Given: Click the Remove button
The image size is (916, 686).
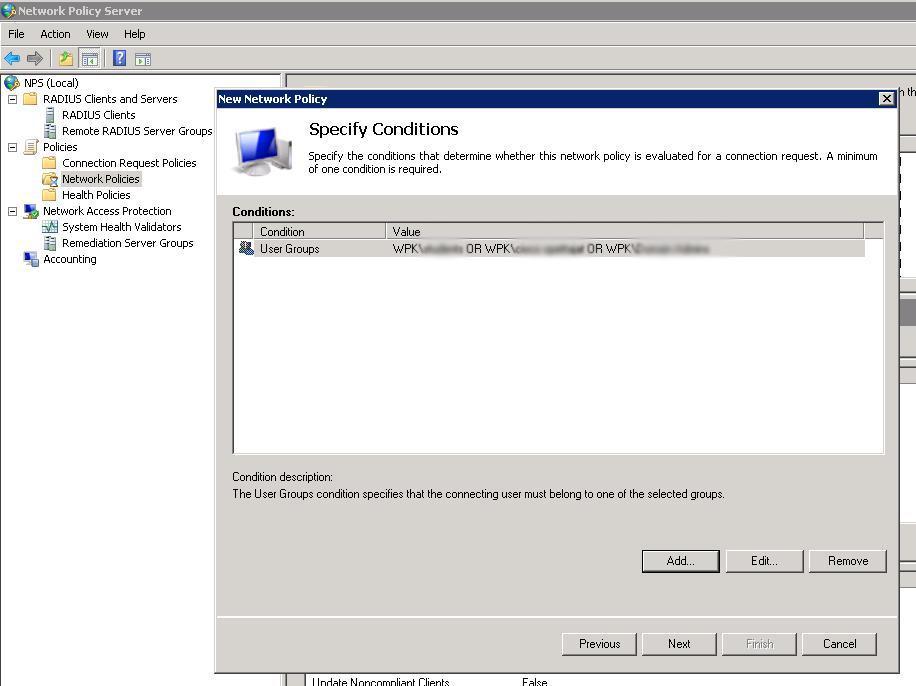Looking at the screenshot, I should pyautogui.click(x=848, y=561).
